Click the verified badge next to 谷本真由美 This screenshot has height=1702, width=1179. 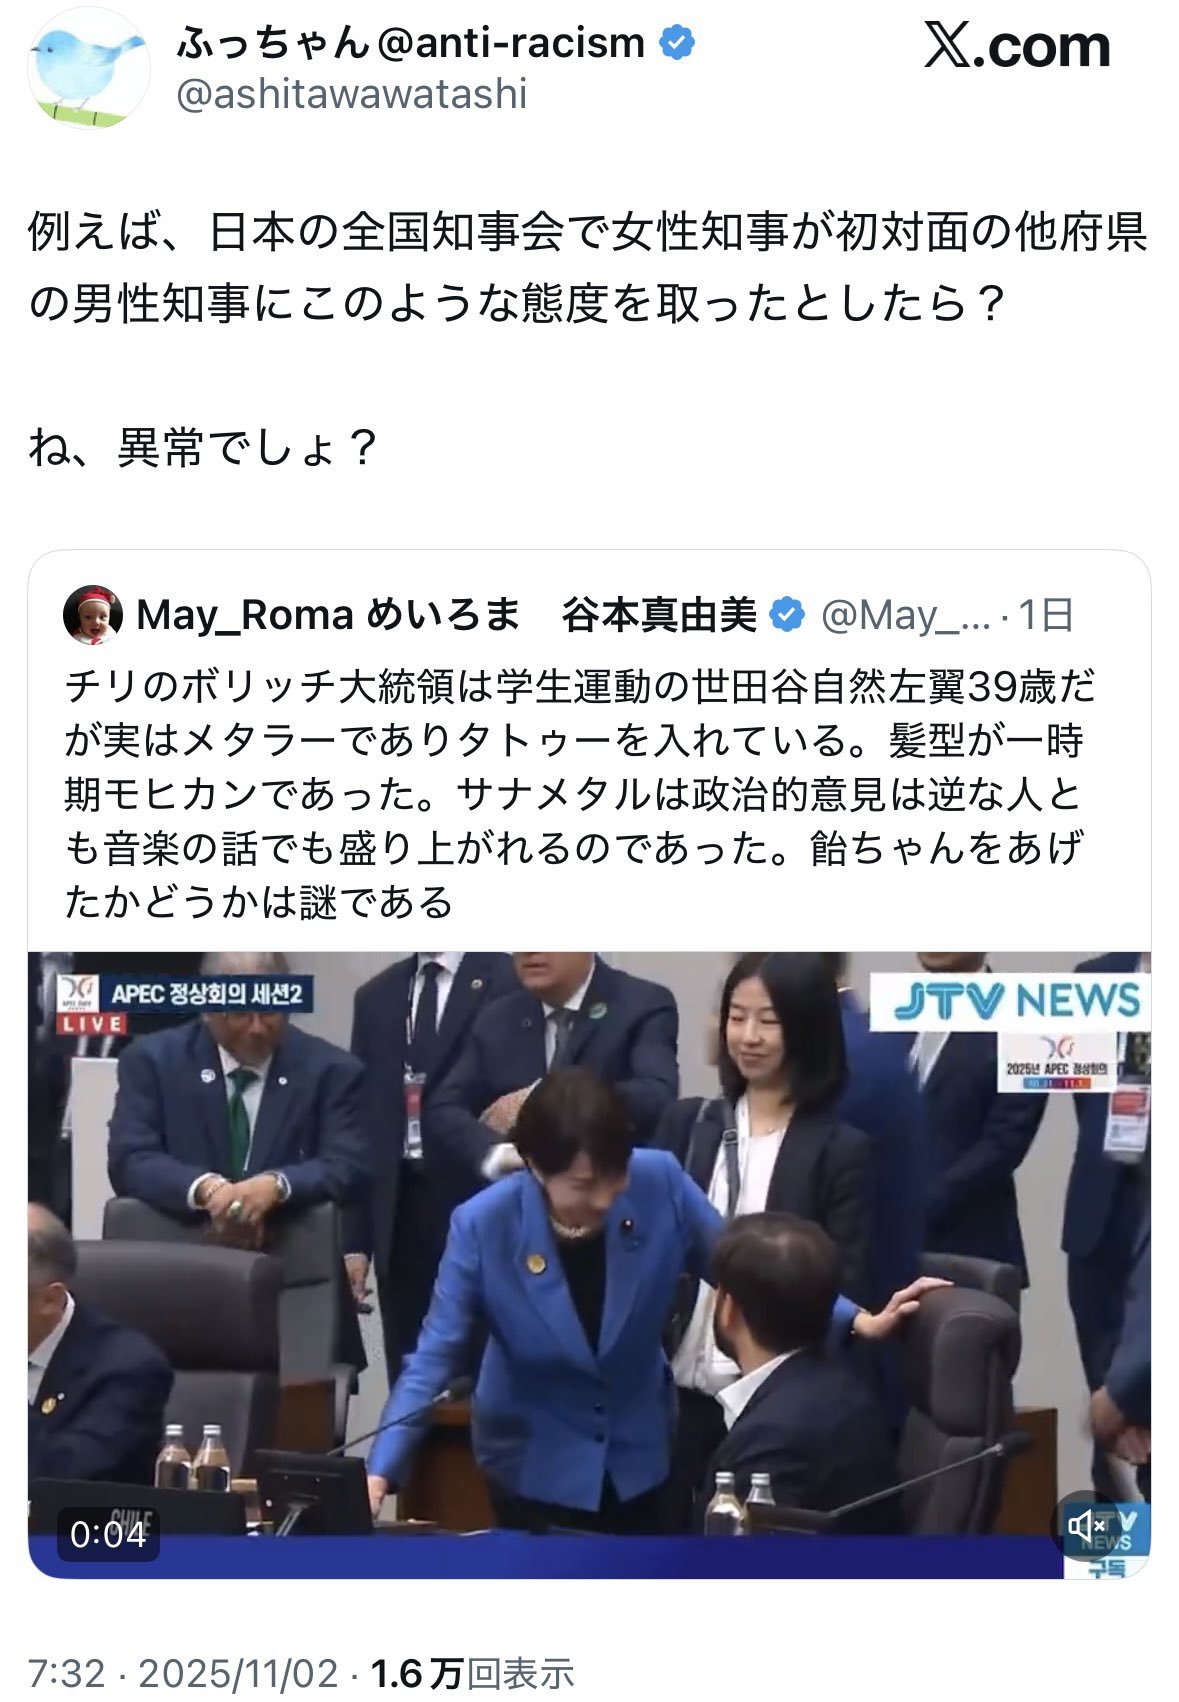pos(787,615)
